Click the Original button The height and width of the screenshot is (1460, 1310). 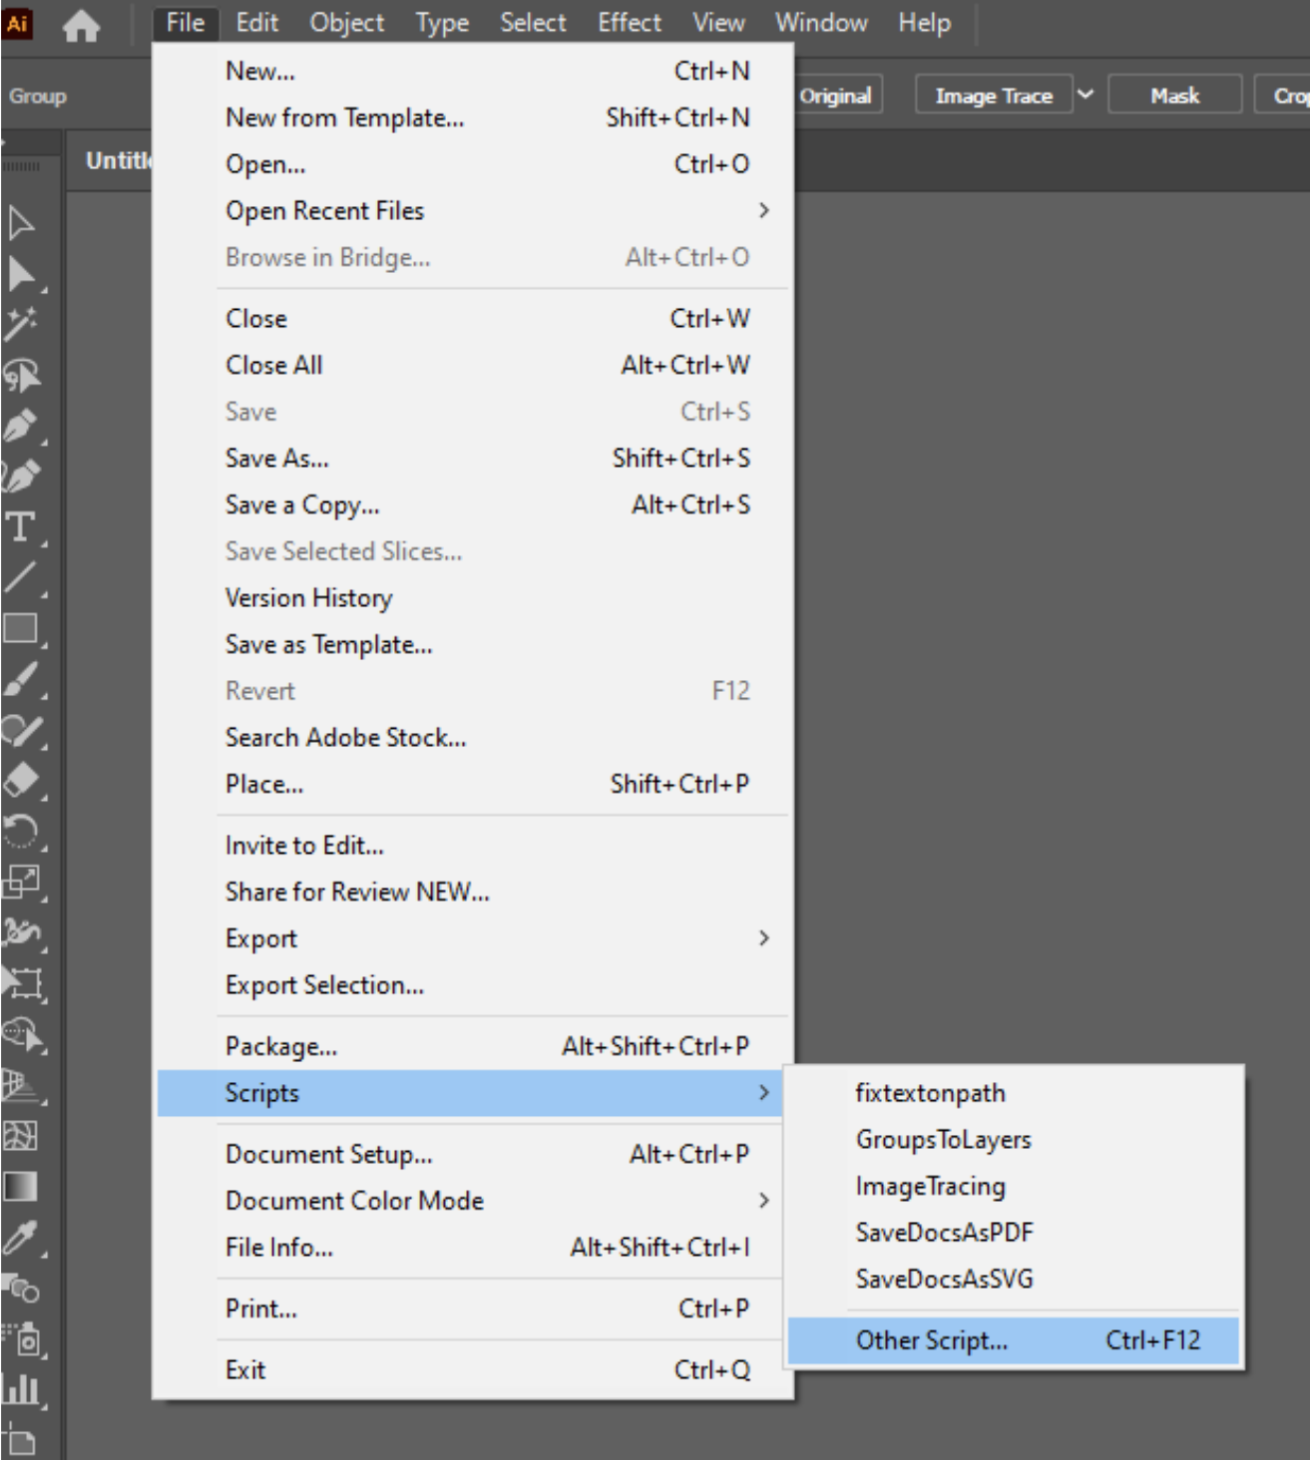click(x=838, y=95)
